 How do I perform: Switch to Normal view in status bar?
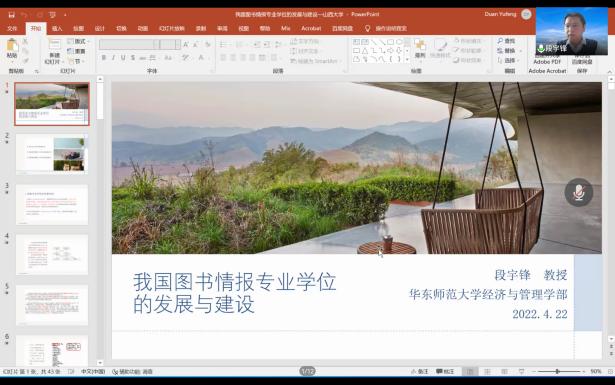click(x=469, y=371)
